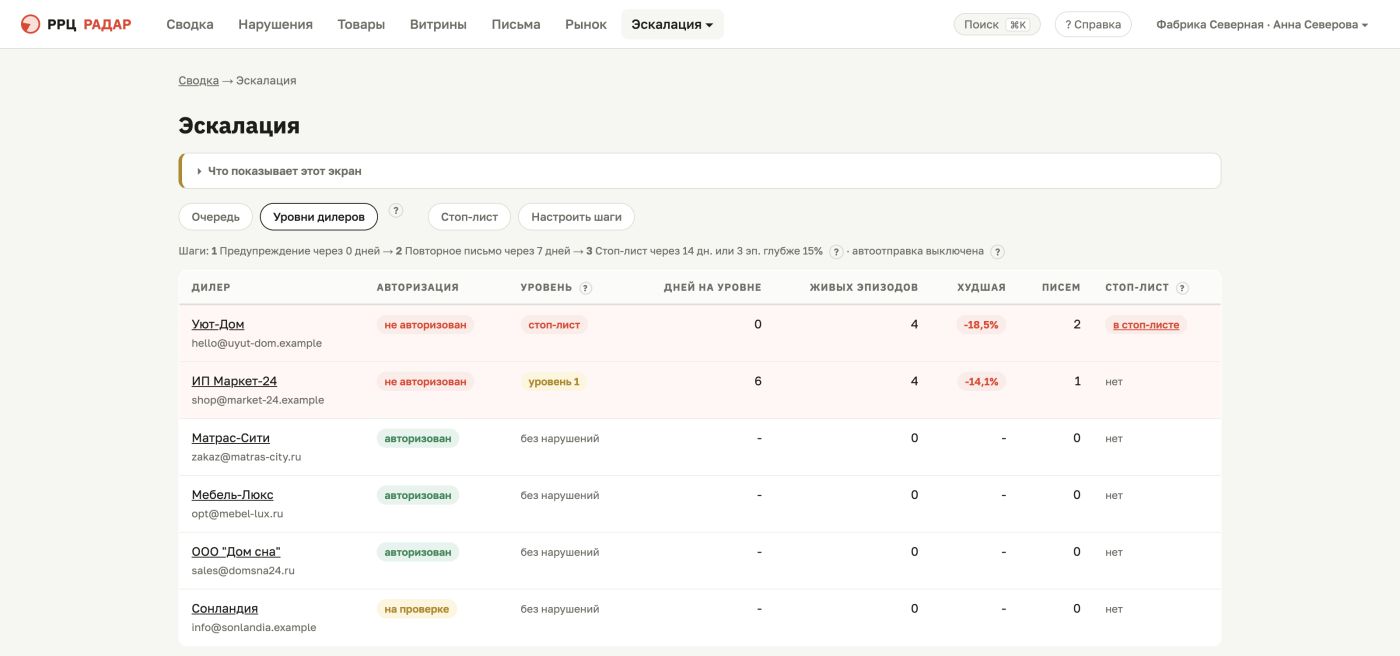The height and width of the screenshot is (656, 1400).
Task: Switch to the Очередь tab
Action: pos(216,217)
